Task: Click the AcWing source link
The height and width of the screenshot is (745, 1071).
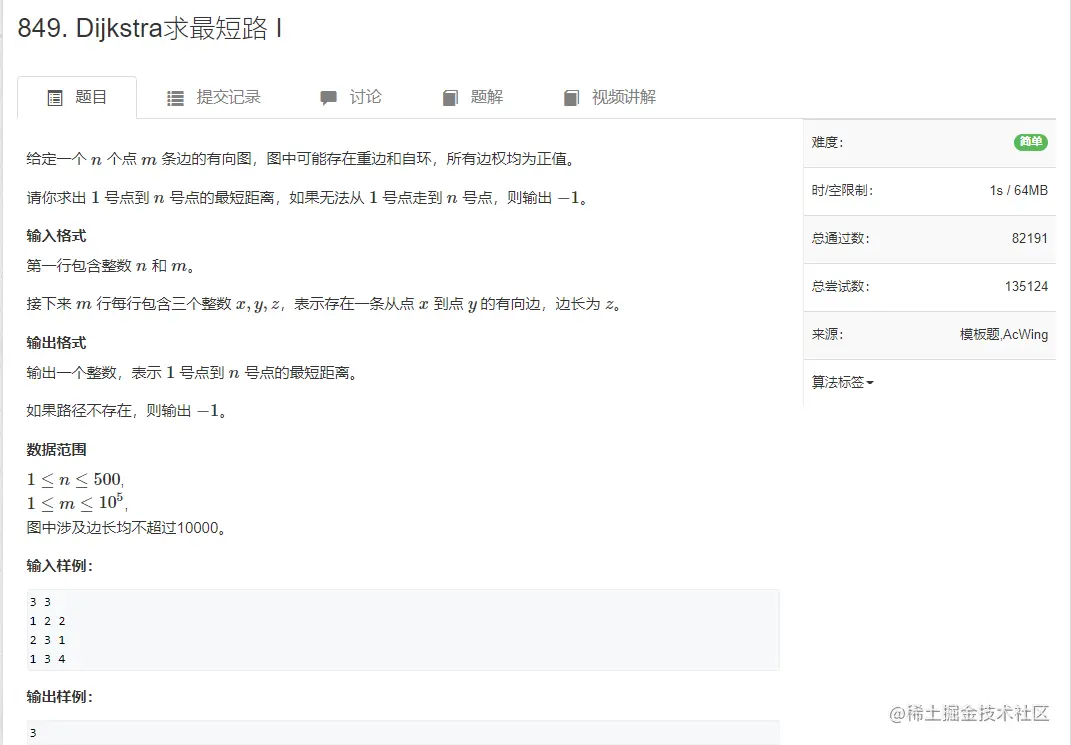Action: tap(1024, 335)
